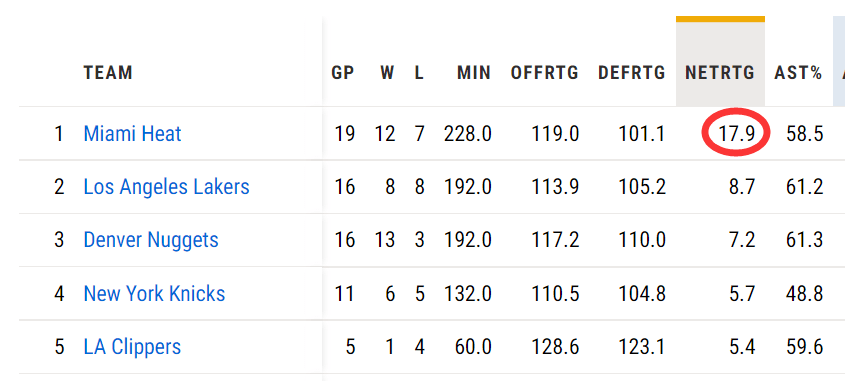Select Clippers minutes 60.0 cell
The width and height of the screenshot is (845, 381).
(473, 347)
